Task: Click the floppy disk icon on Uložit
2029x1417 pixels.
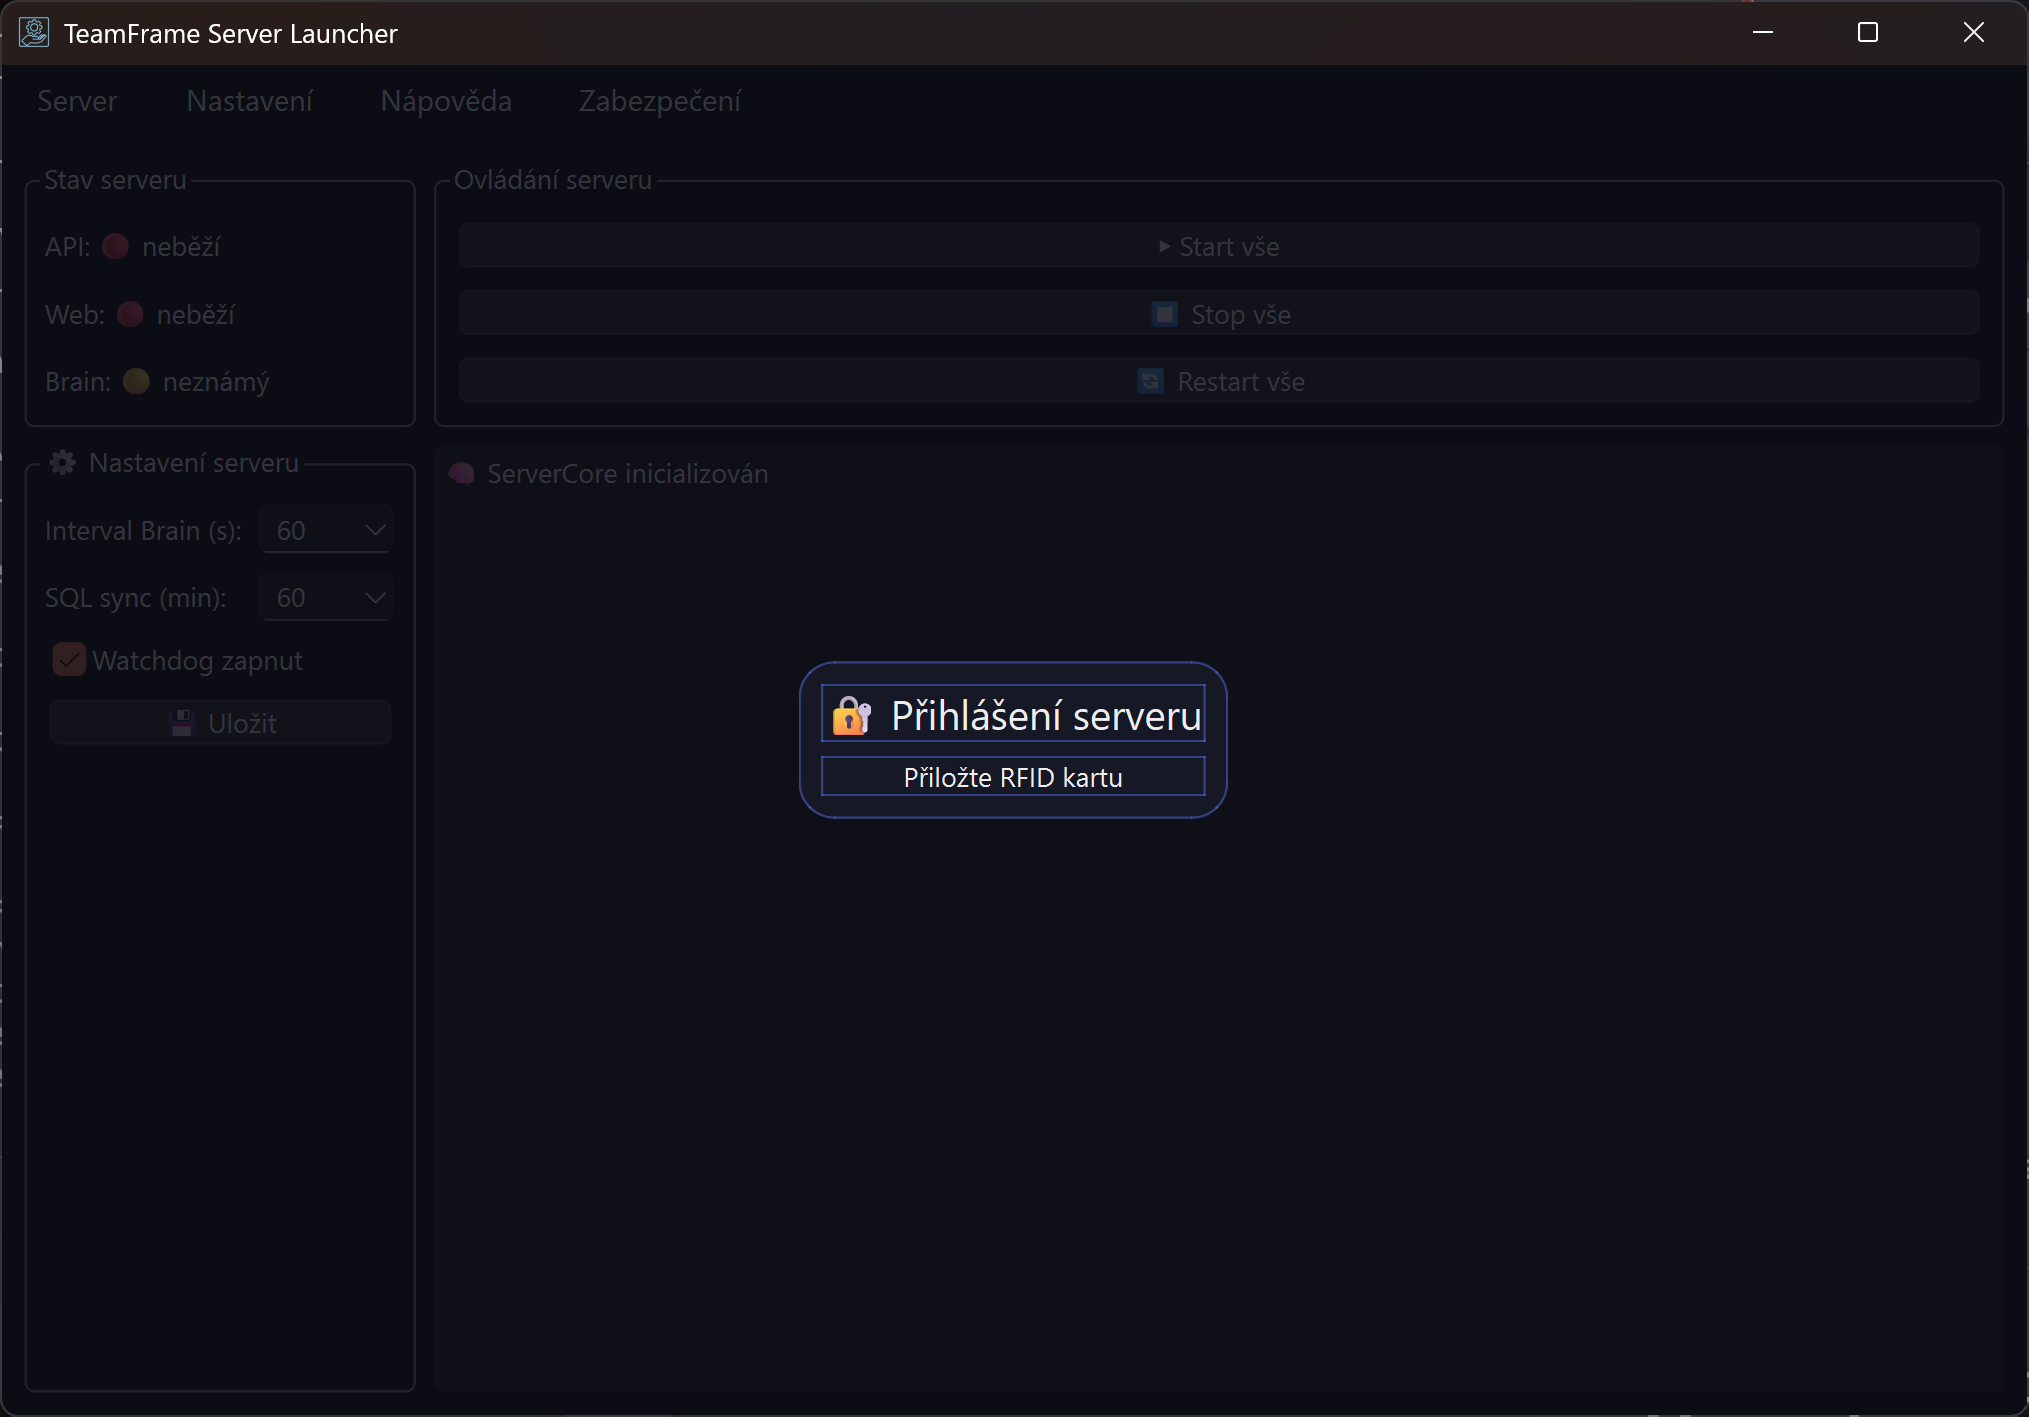Action: click(x=182, y=723)
